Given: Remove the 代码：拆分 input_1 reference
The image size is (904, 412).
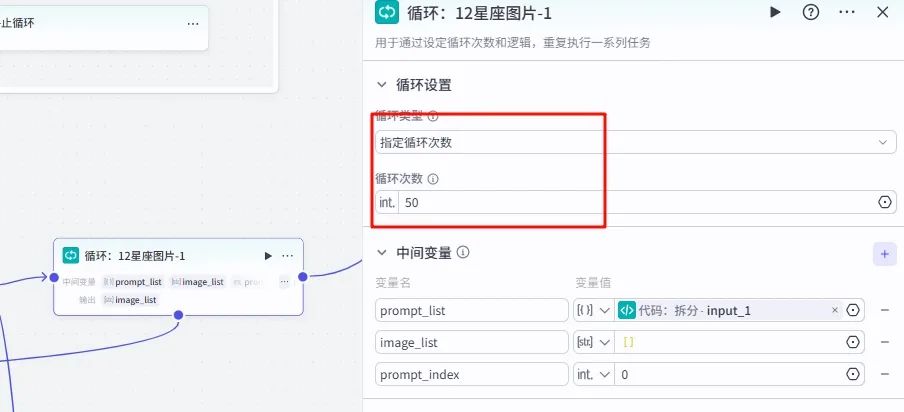Looking at the screenshot, I should 835,311.
